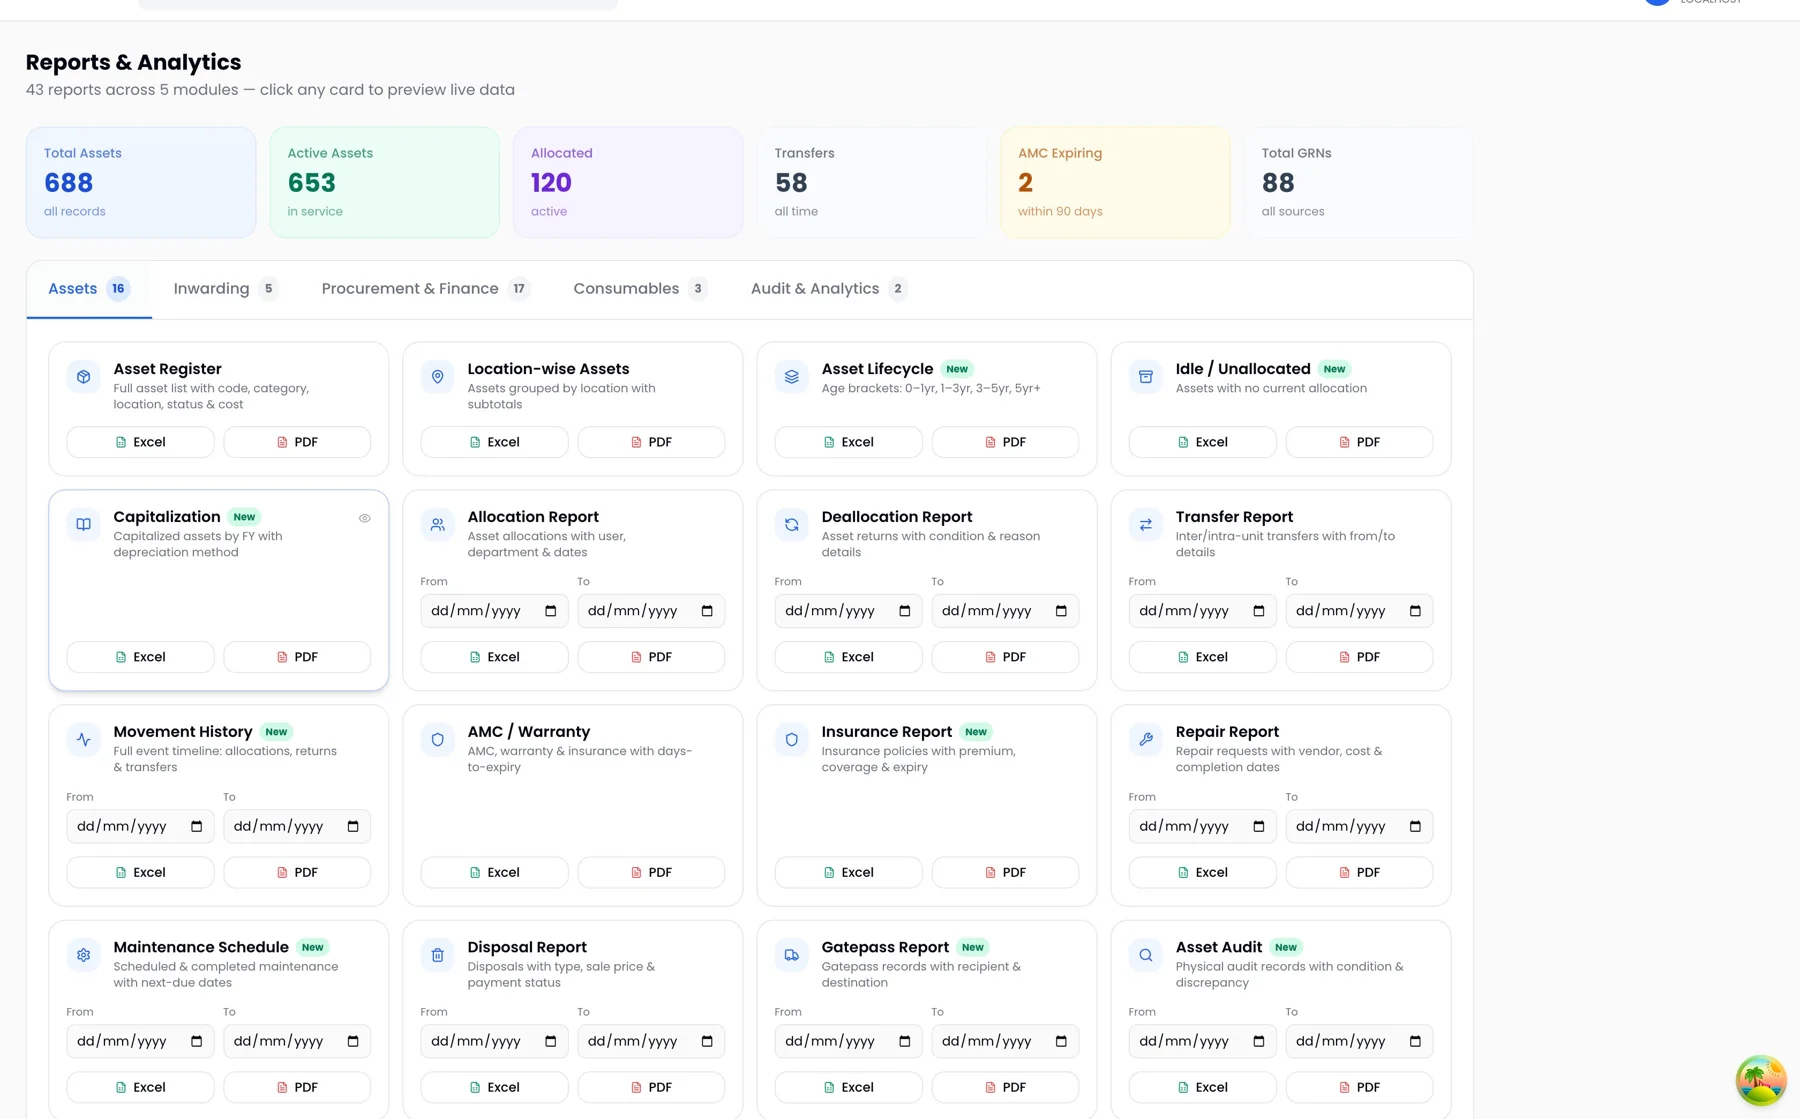Download AMC / Warranty report as PDF
The height and width of the screenshot is (1119, 1800).
tap(651, 872)
